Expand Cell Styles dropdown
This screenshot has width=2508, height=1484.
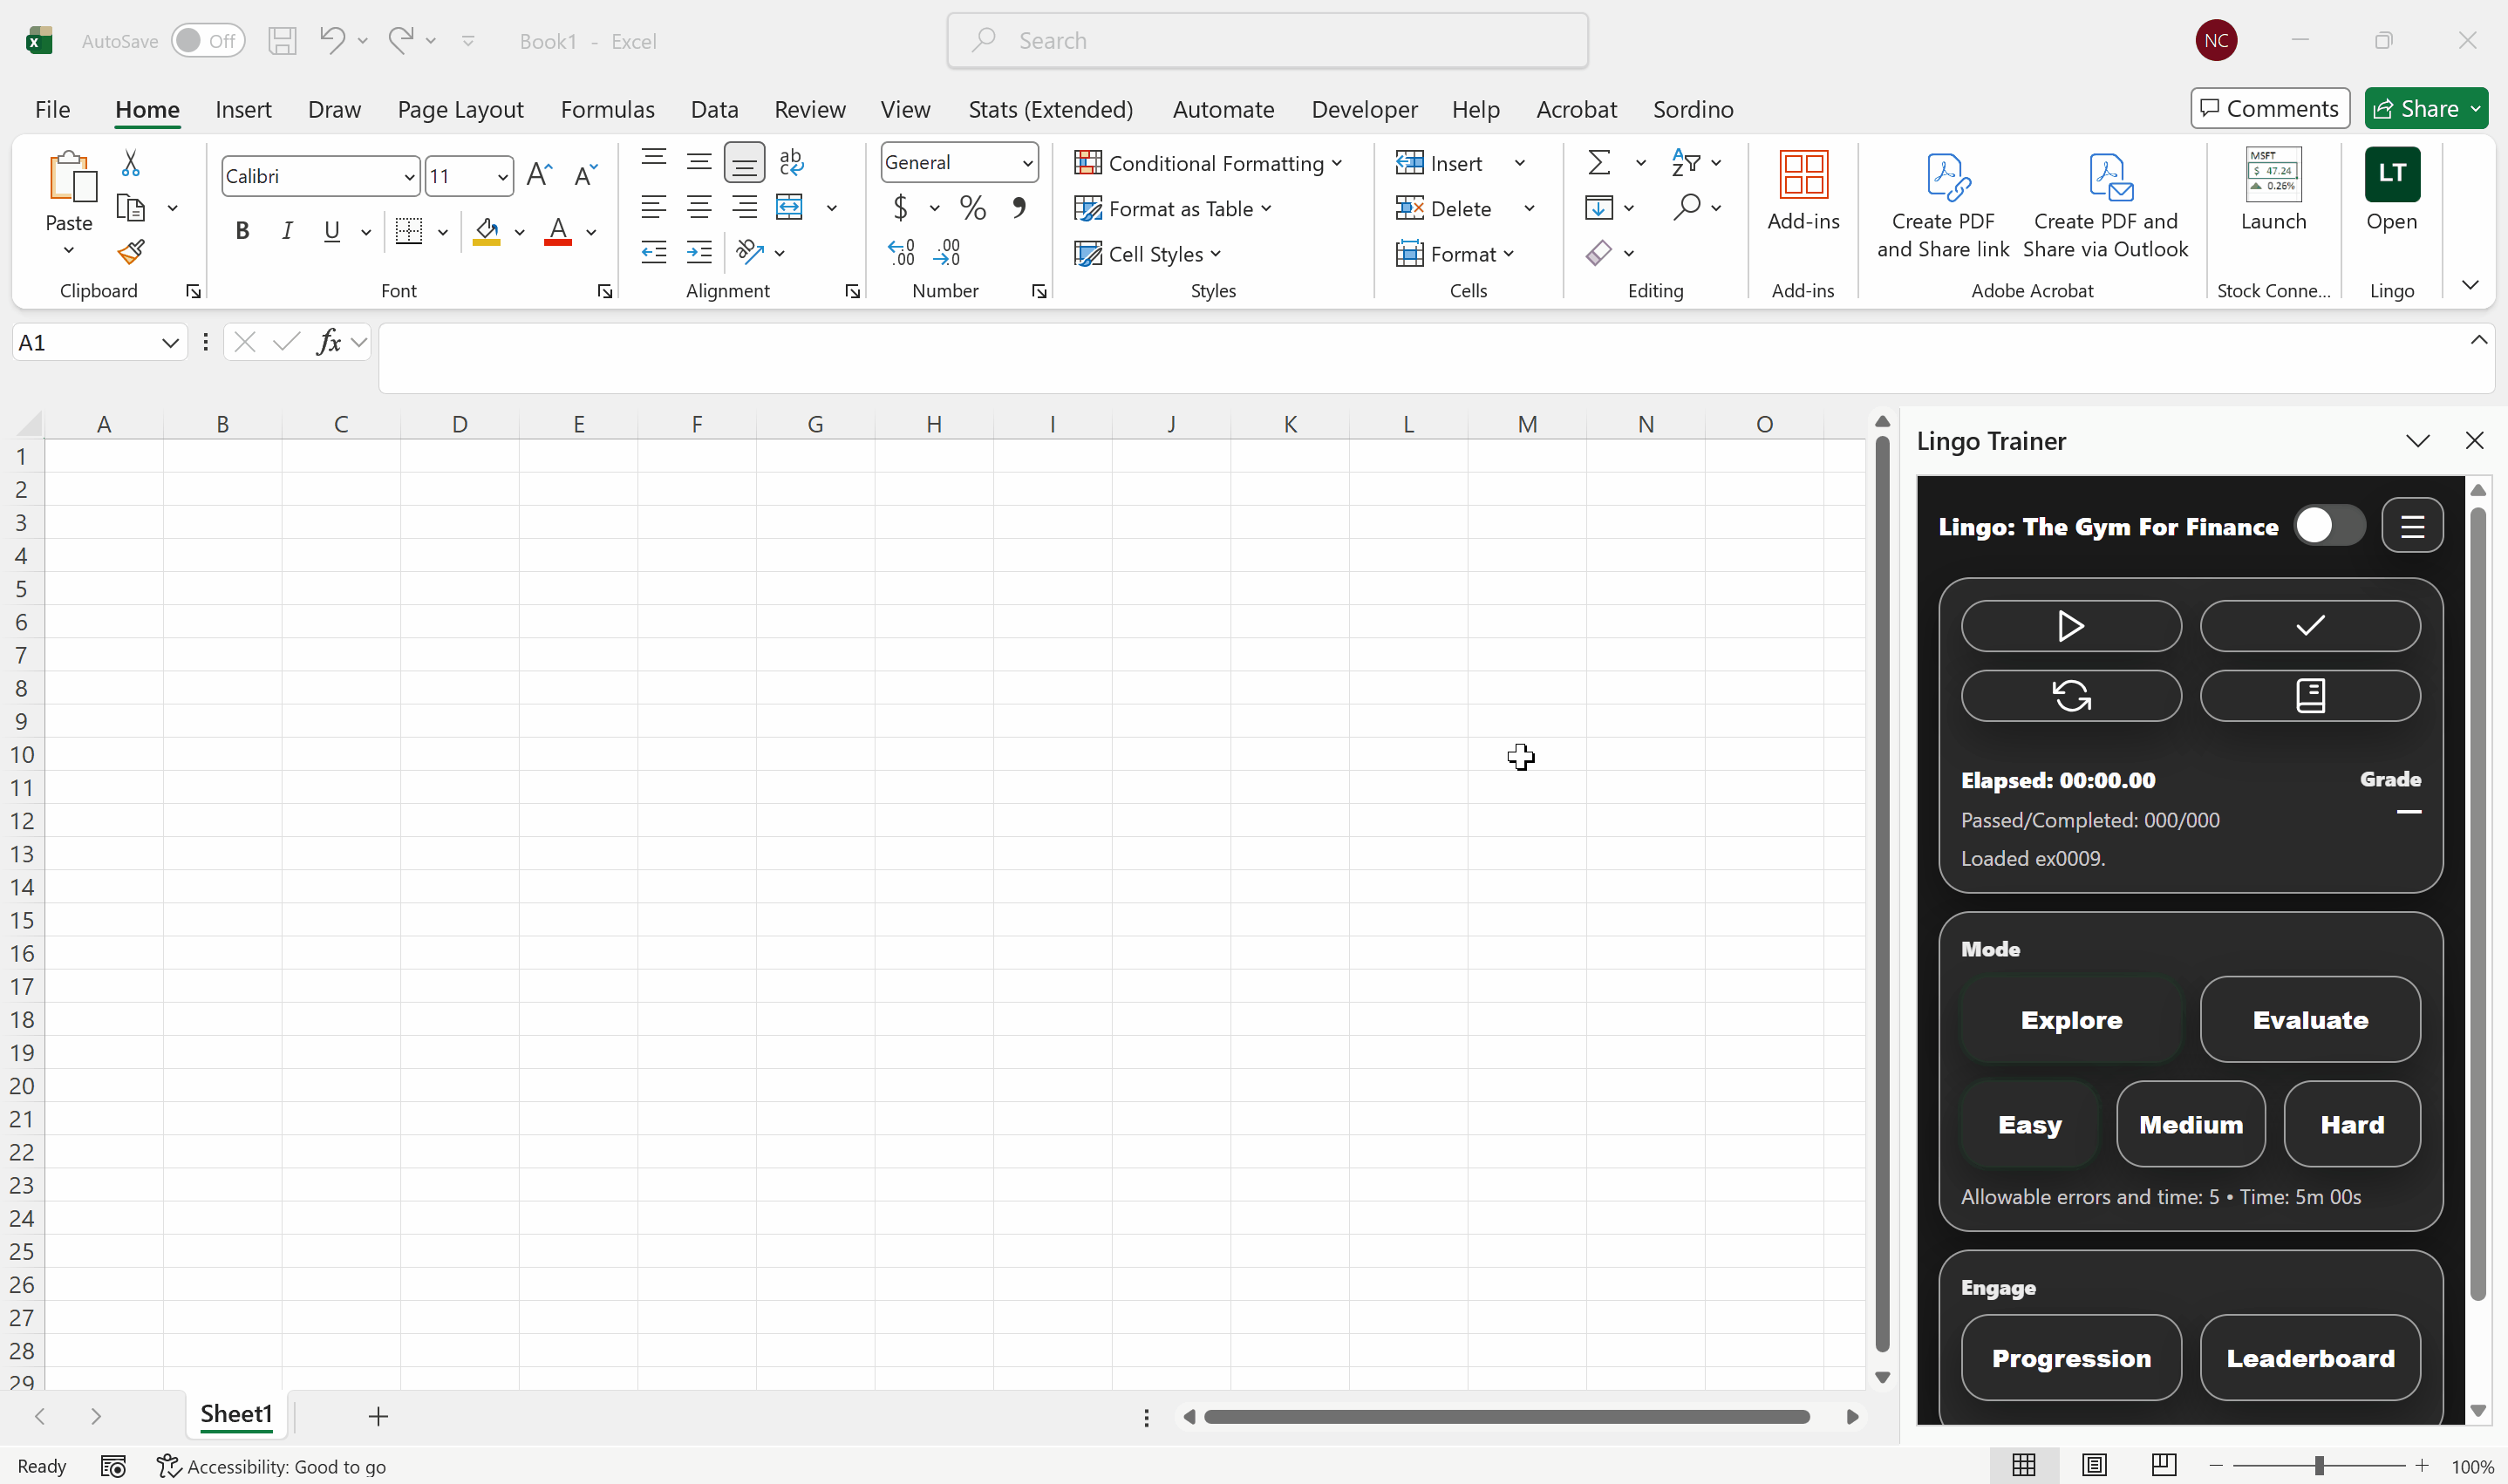(1215, 254)
